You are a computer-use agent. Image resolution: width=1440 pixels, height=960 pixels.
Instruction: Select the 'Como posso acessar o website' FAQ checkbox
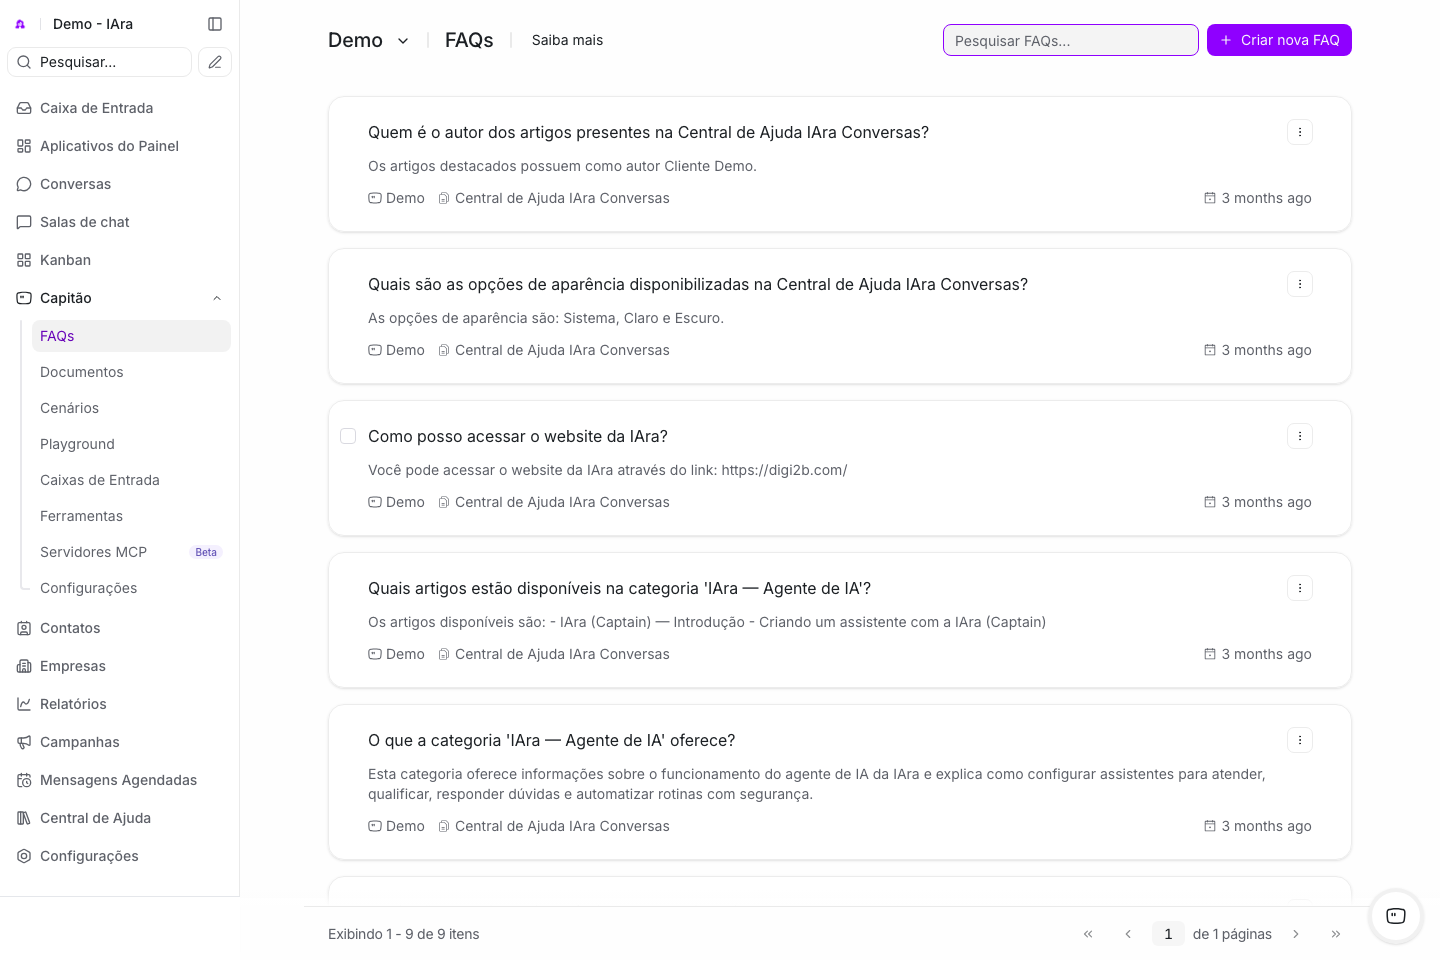(x=348, y=436)
